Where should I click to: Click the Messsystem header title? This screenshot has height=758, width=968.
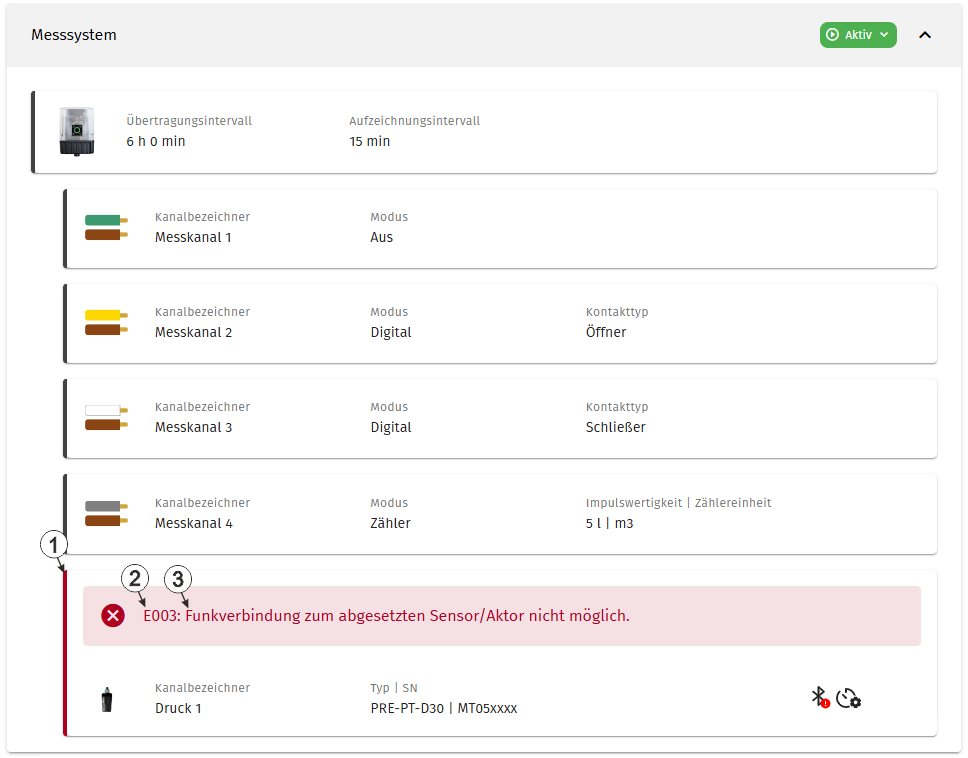click(73, 35)
